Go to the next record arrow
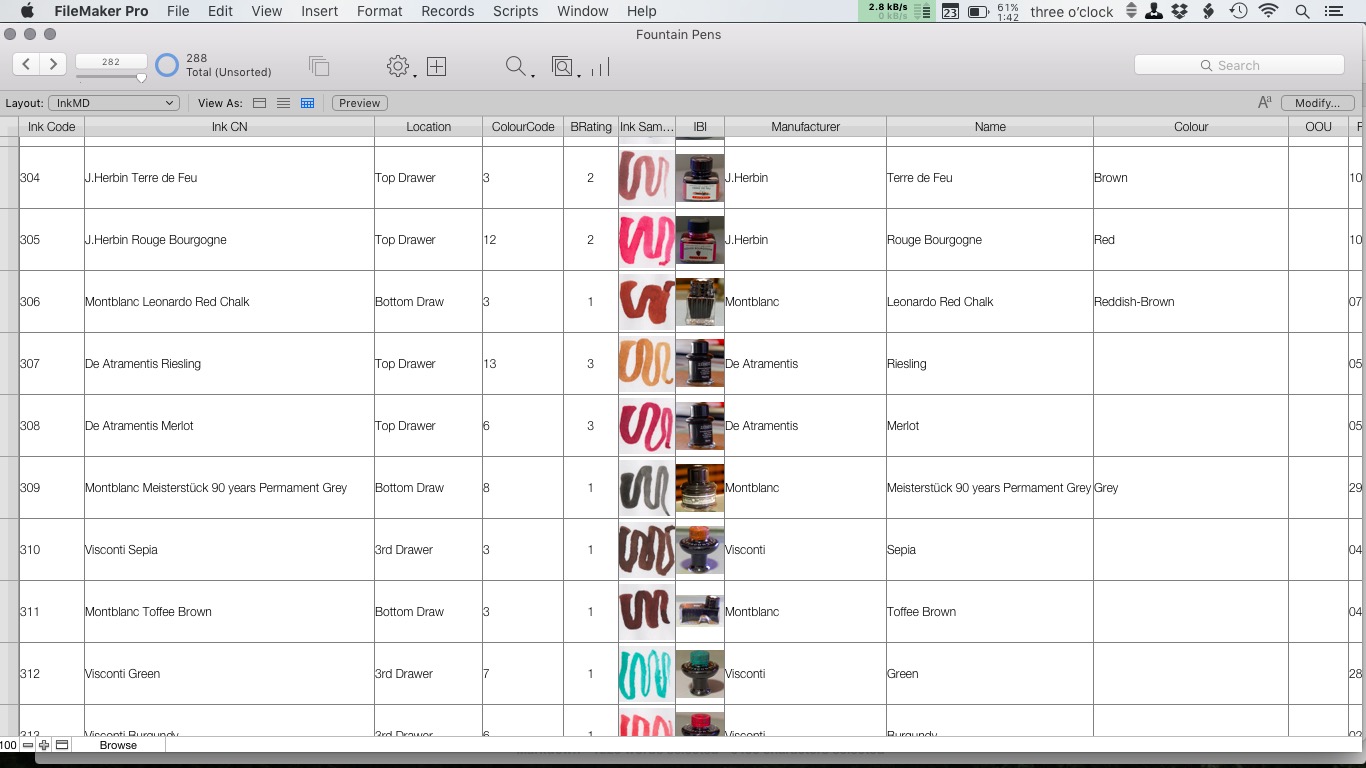 click(53, 64)
